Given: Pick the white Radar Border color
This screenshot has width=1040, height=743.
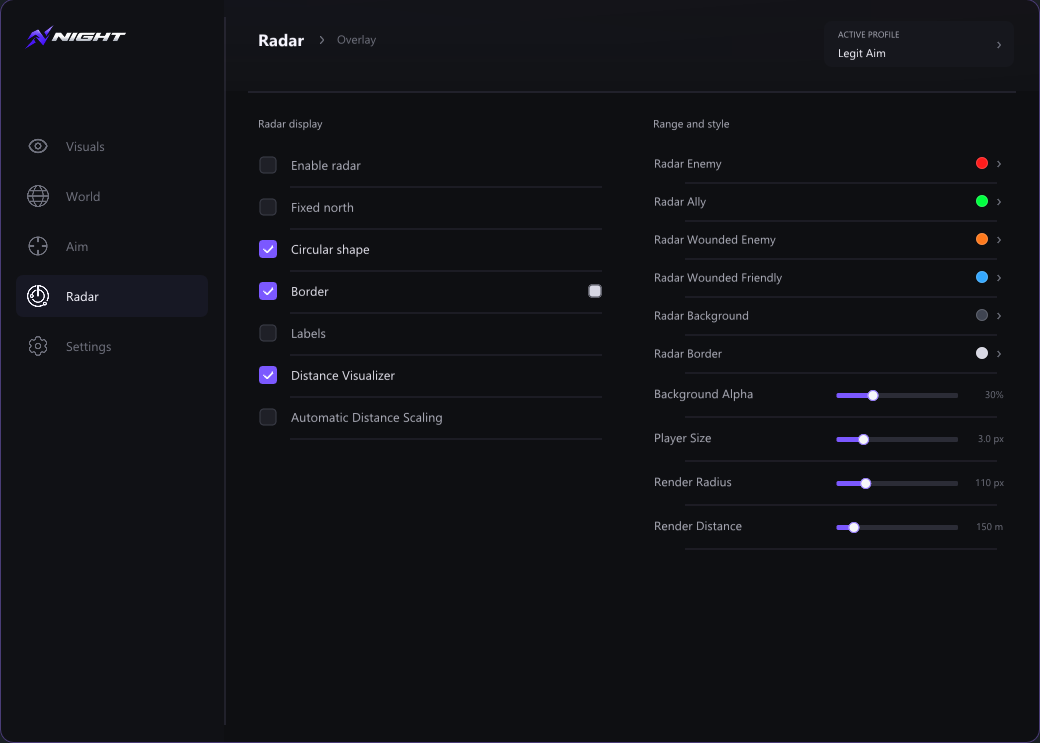Looking at the screenshot, I should pos(982,353).
